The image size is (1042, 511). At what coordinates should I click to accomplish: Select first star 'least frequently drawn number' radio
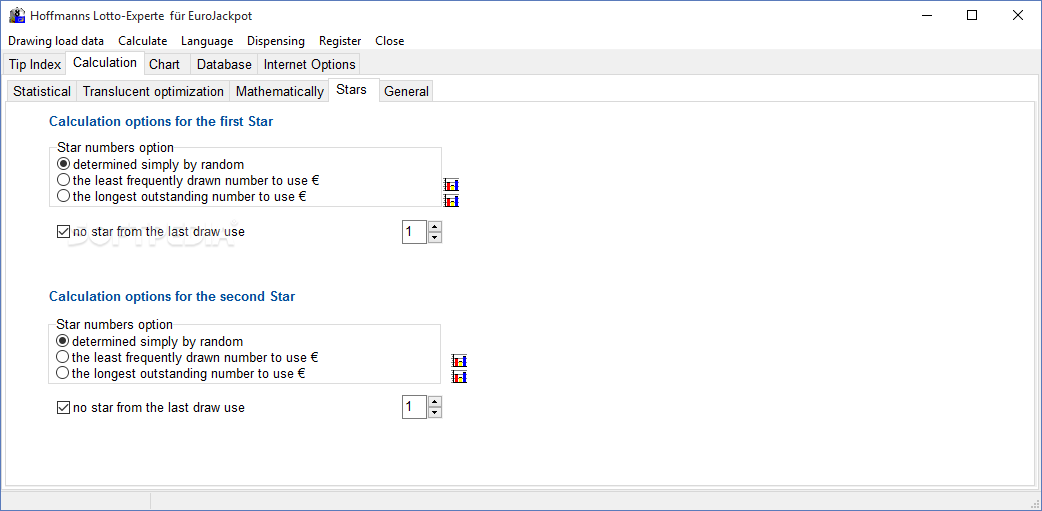click(x=63, y=180)
